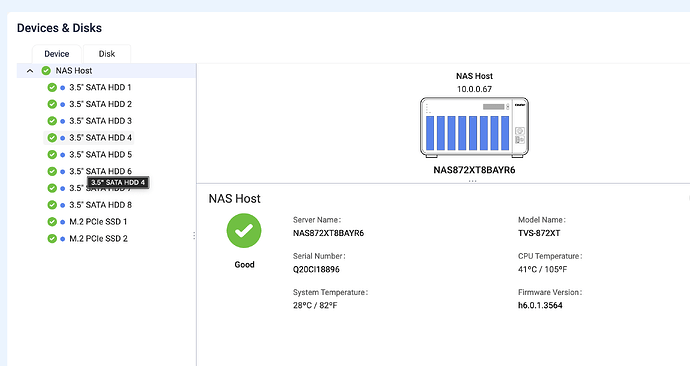Click green status icon beside NAS Host

pyautogui.click(x=46, y=70)
